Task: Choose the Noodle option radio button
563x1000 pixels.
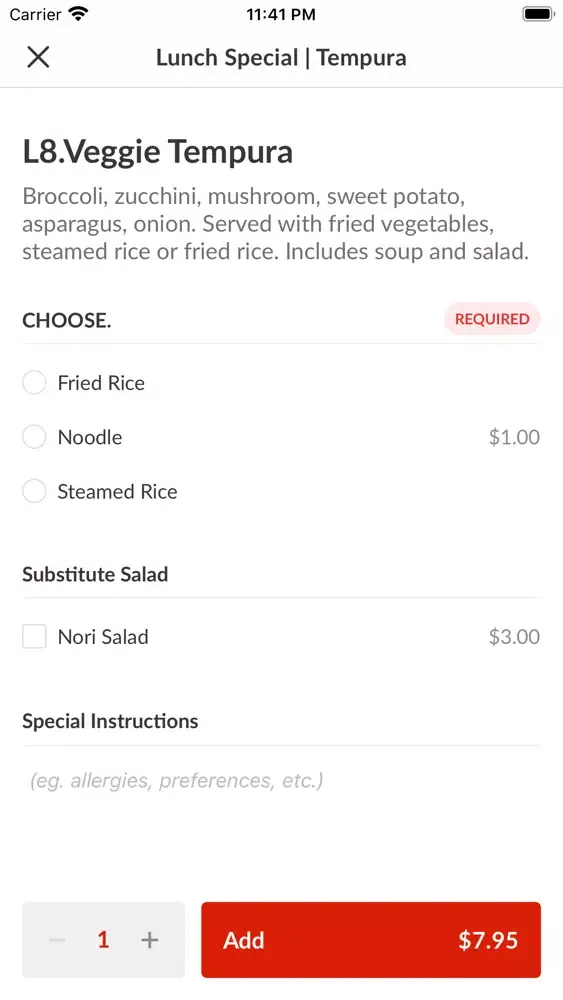Action: (34, 437)
